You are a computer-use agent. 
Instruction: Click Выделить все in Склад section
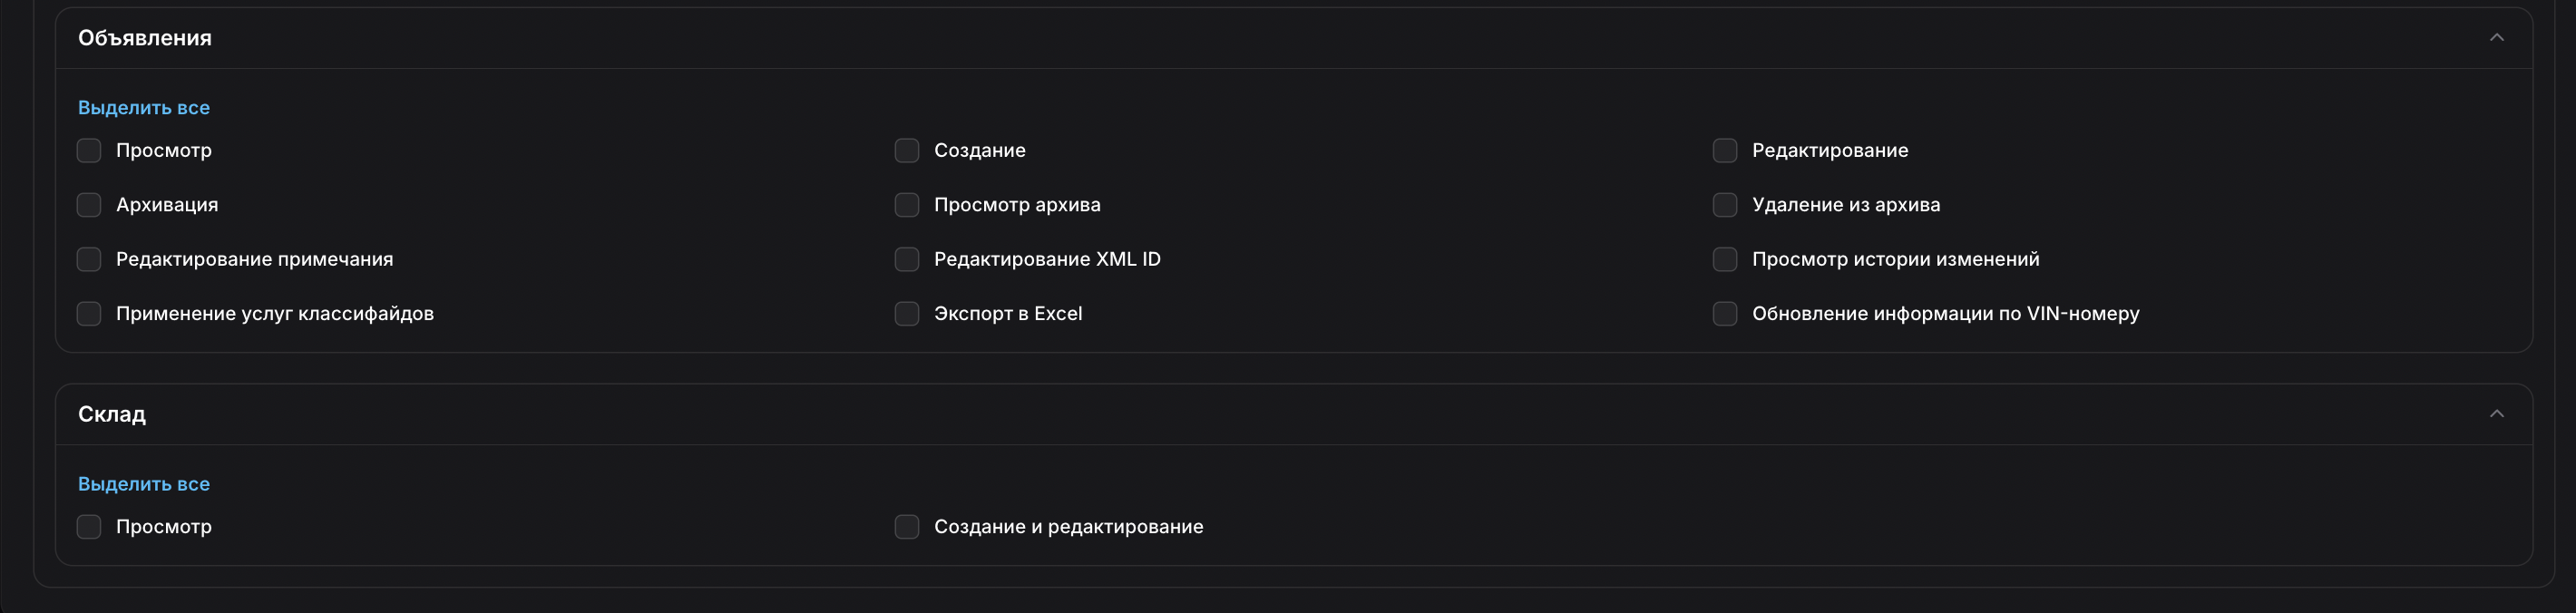click(x=144, y=484)
